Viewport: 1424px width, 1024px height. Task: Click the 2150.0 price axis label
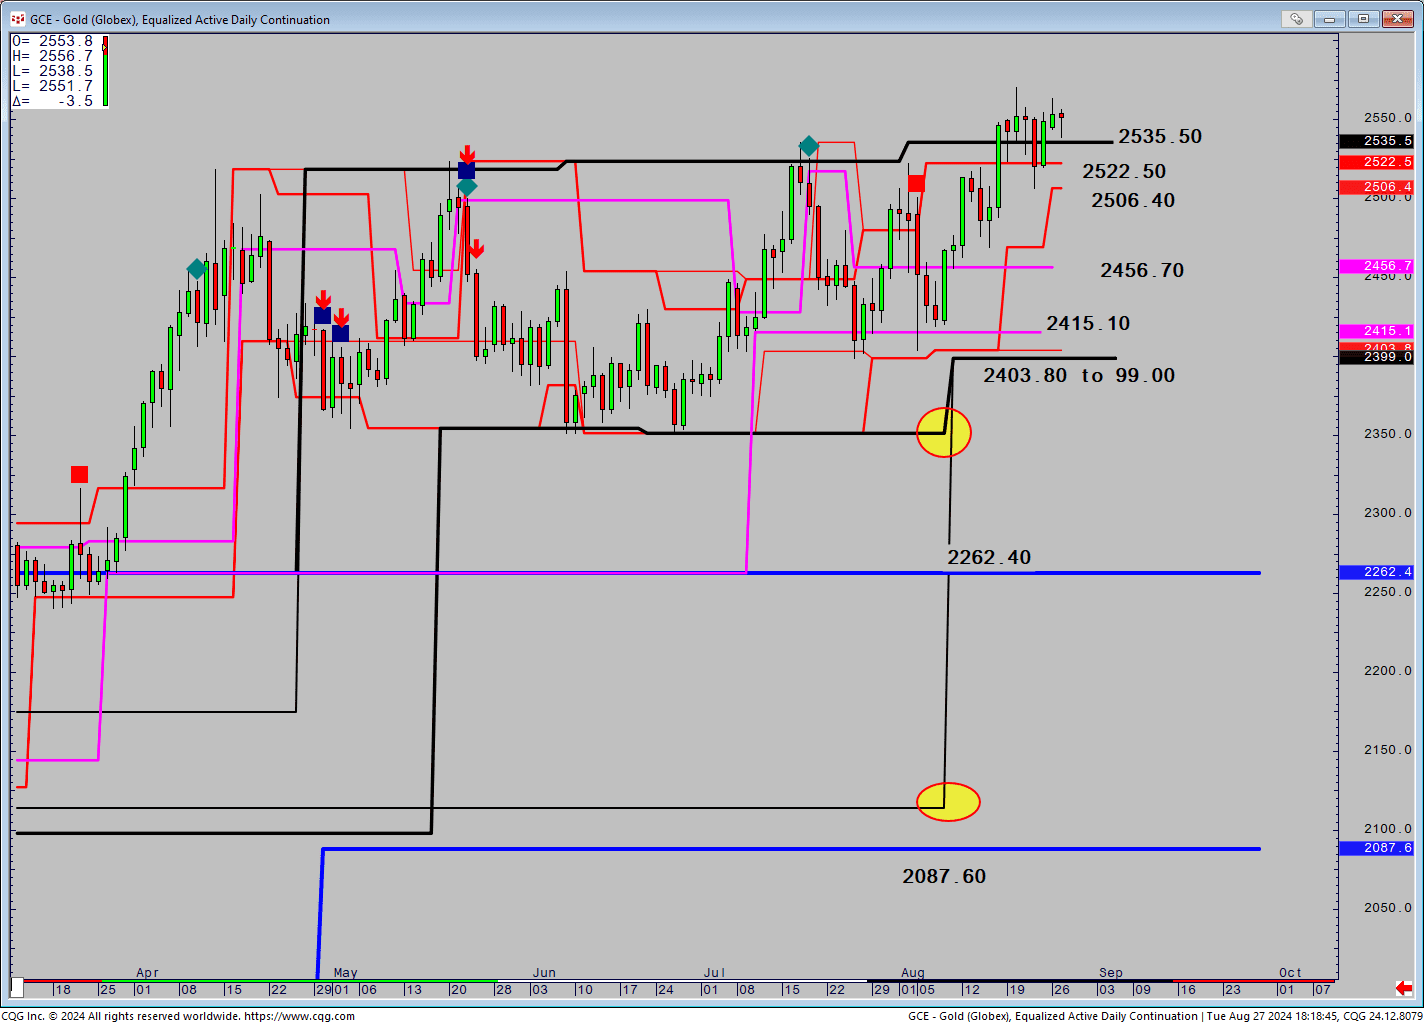(x=1388, y=750)
